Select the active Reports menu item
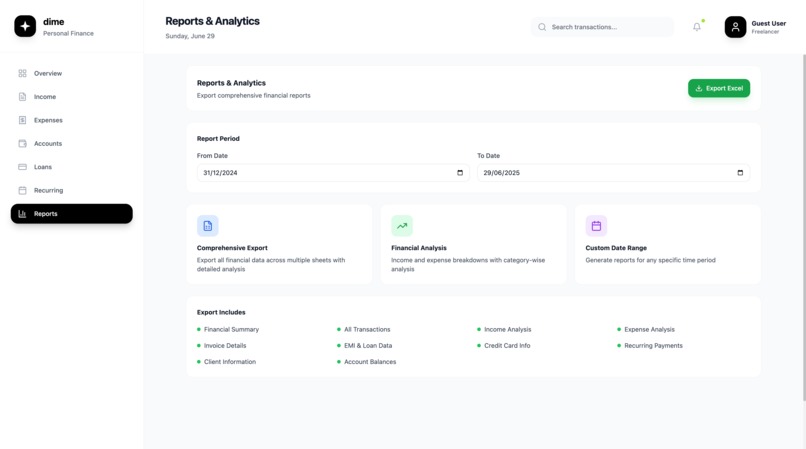The image size is (806, 449). point(71,213)
